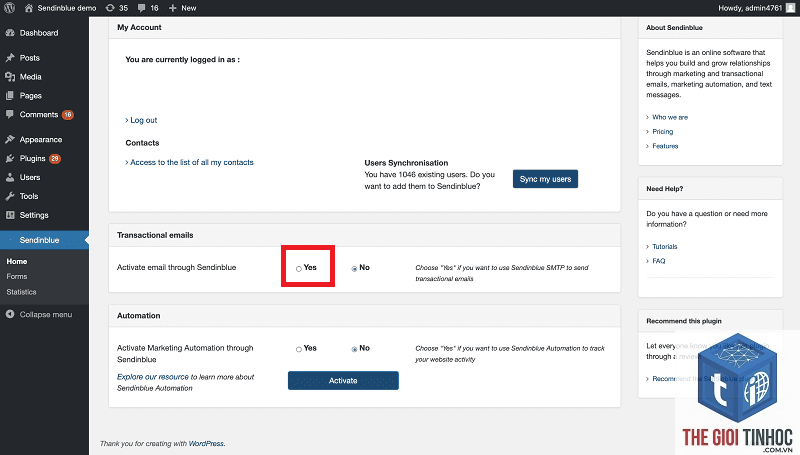Click the Media icon in the sidebar
The width and height of the screenshot is (800, 455).
click(x=10, y=77)
